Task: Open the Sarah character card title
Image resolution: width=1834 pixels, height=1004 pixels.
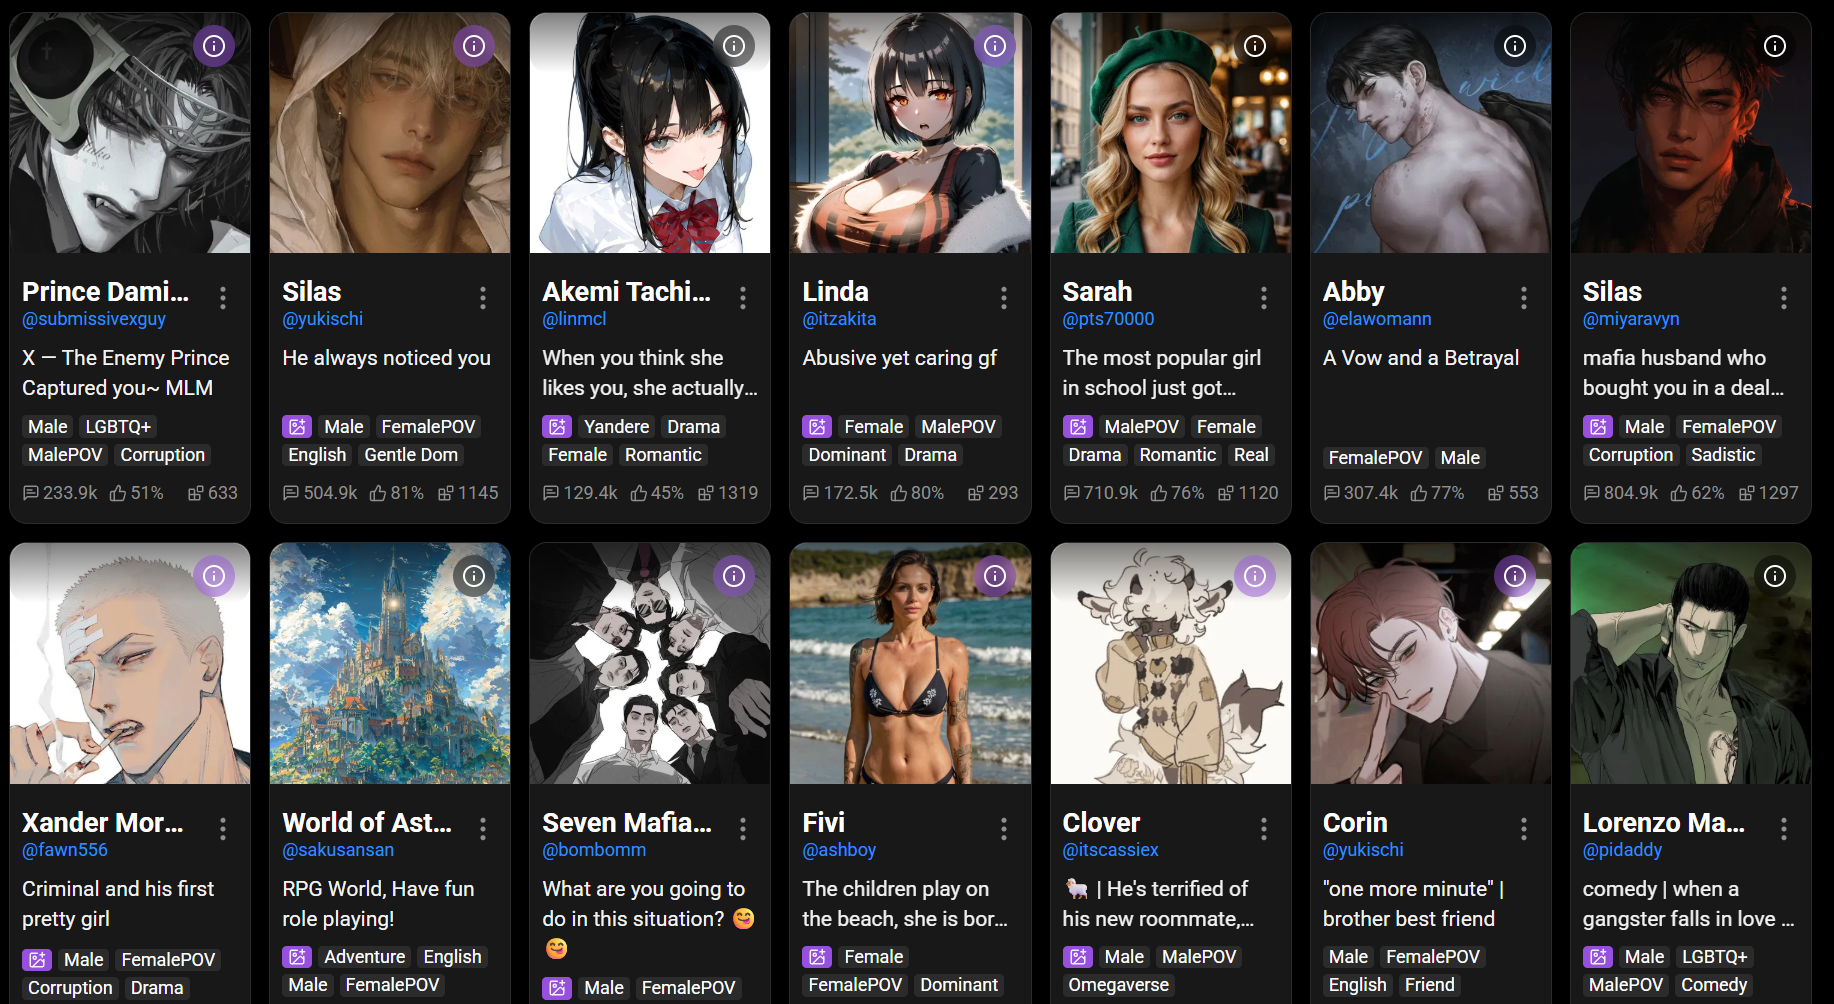Action: pyautogui.click(x=1097, y=292)
